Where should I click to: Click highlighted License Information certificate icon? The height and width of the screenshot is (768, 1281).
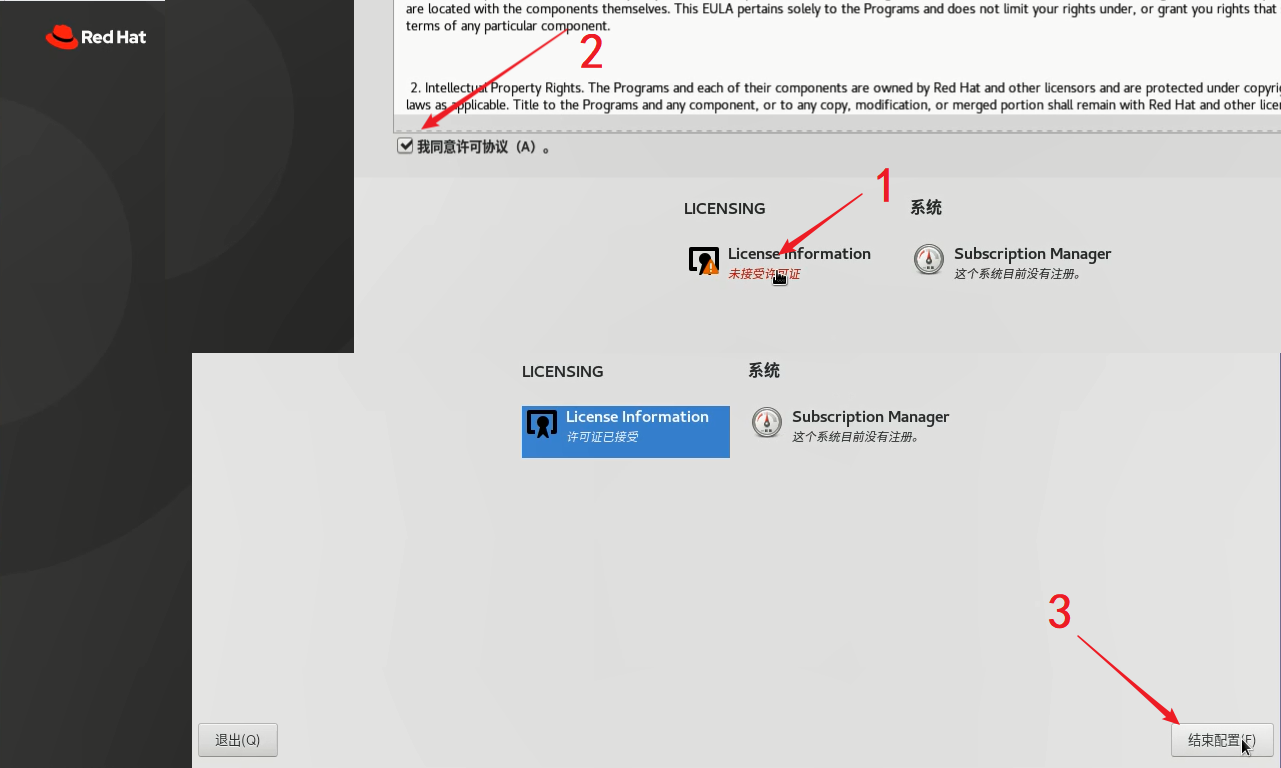[542, 424]
